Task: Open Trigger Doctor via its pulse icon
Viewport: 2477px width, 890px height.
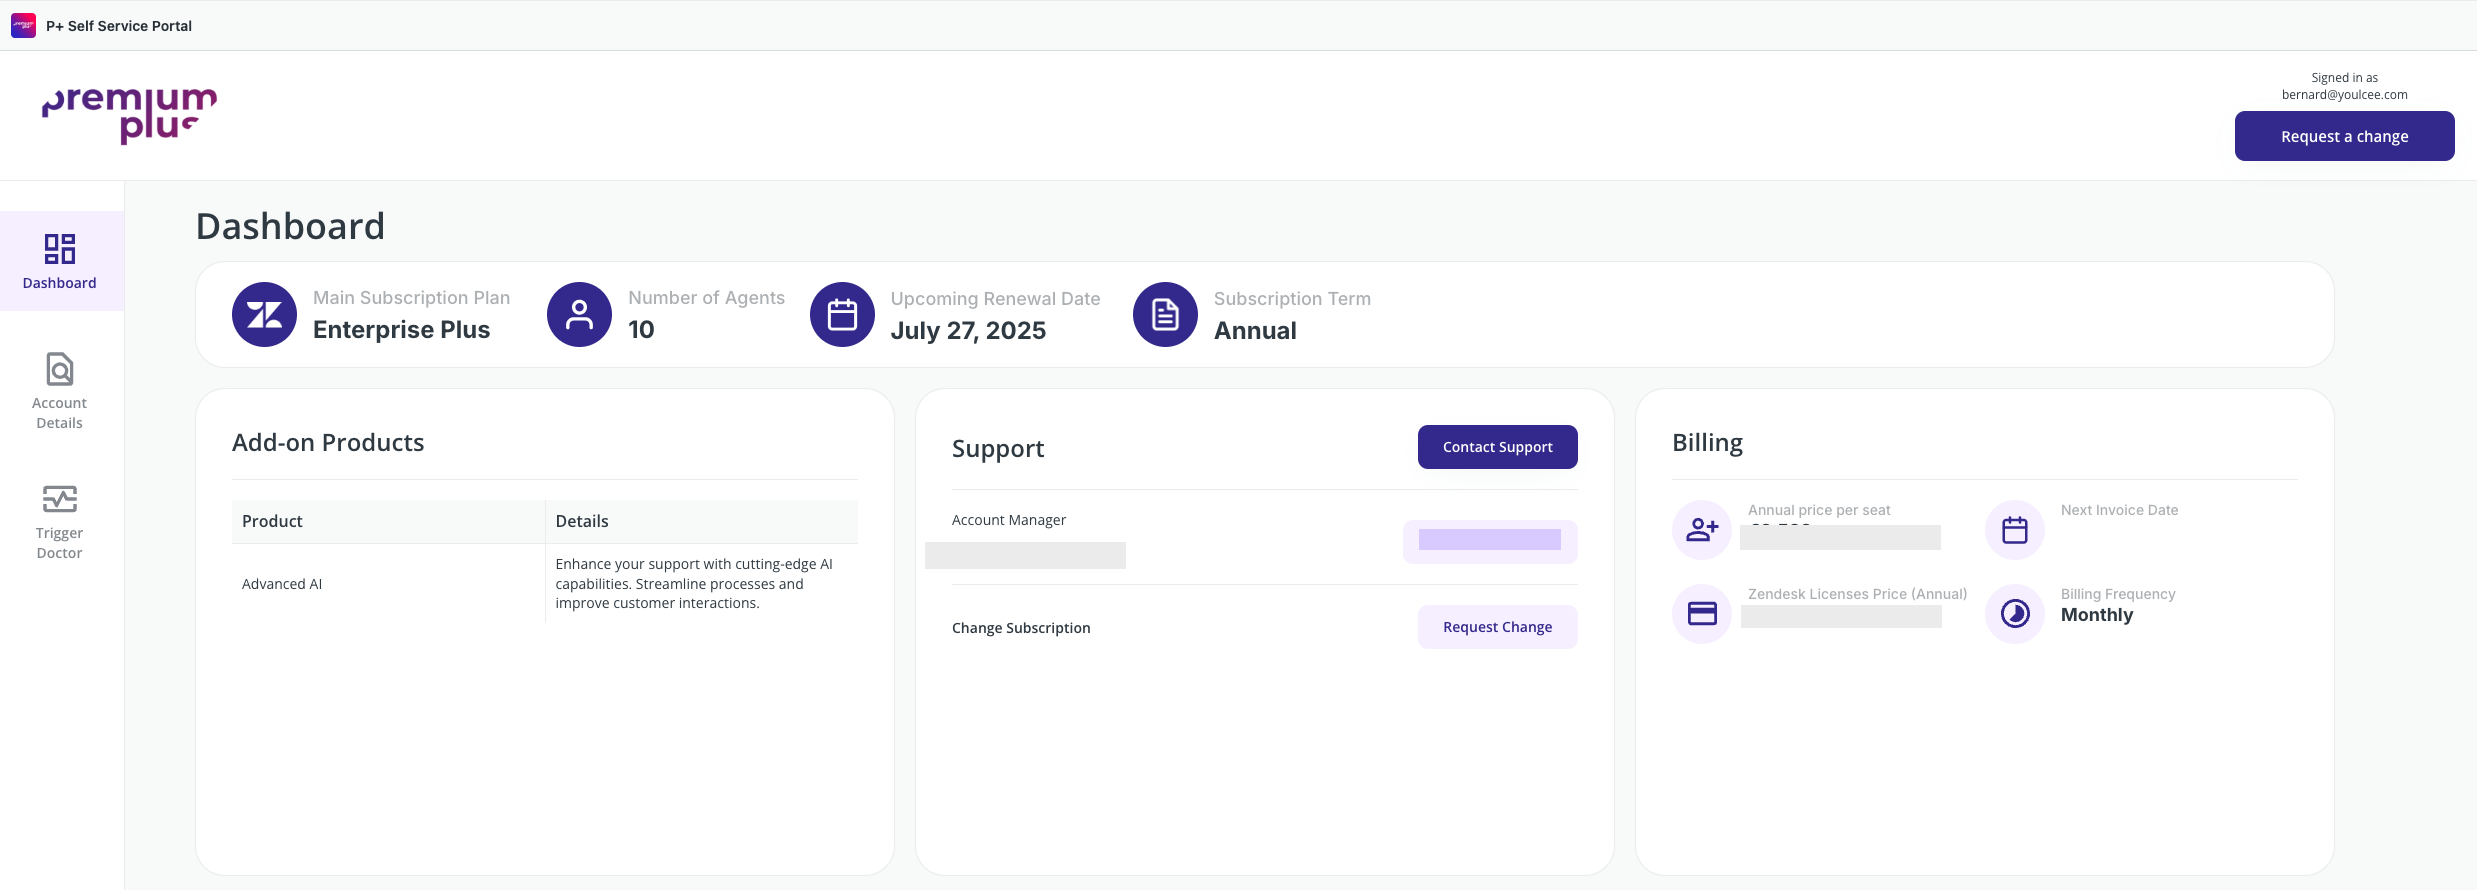Action: 60,499
